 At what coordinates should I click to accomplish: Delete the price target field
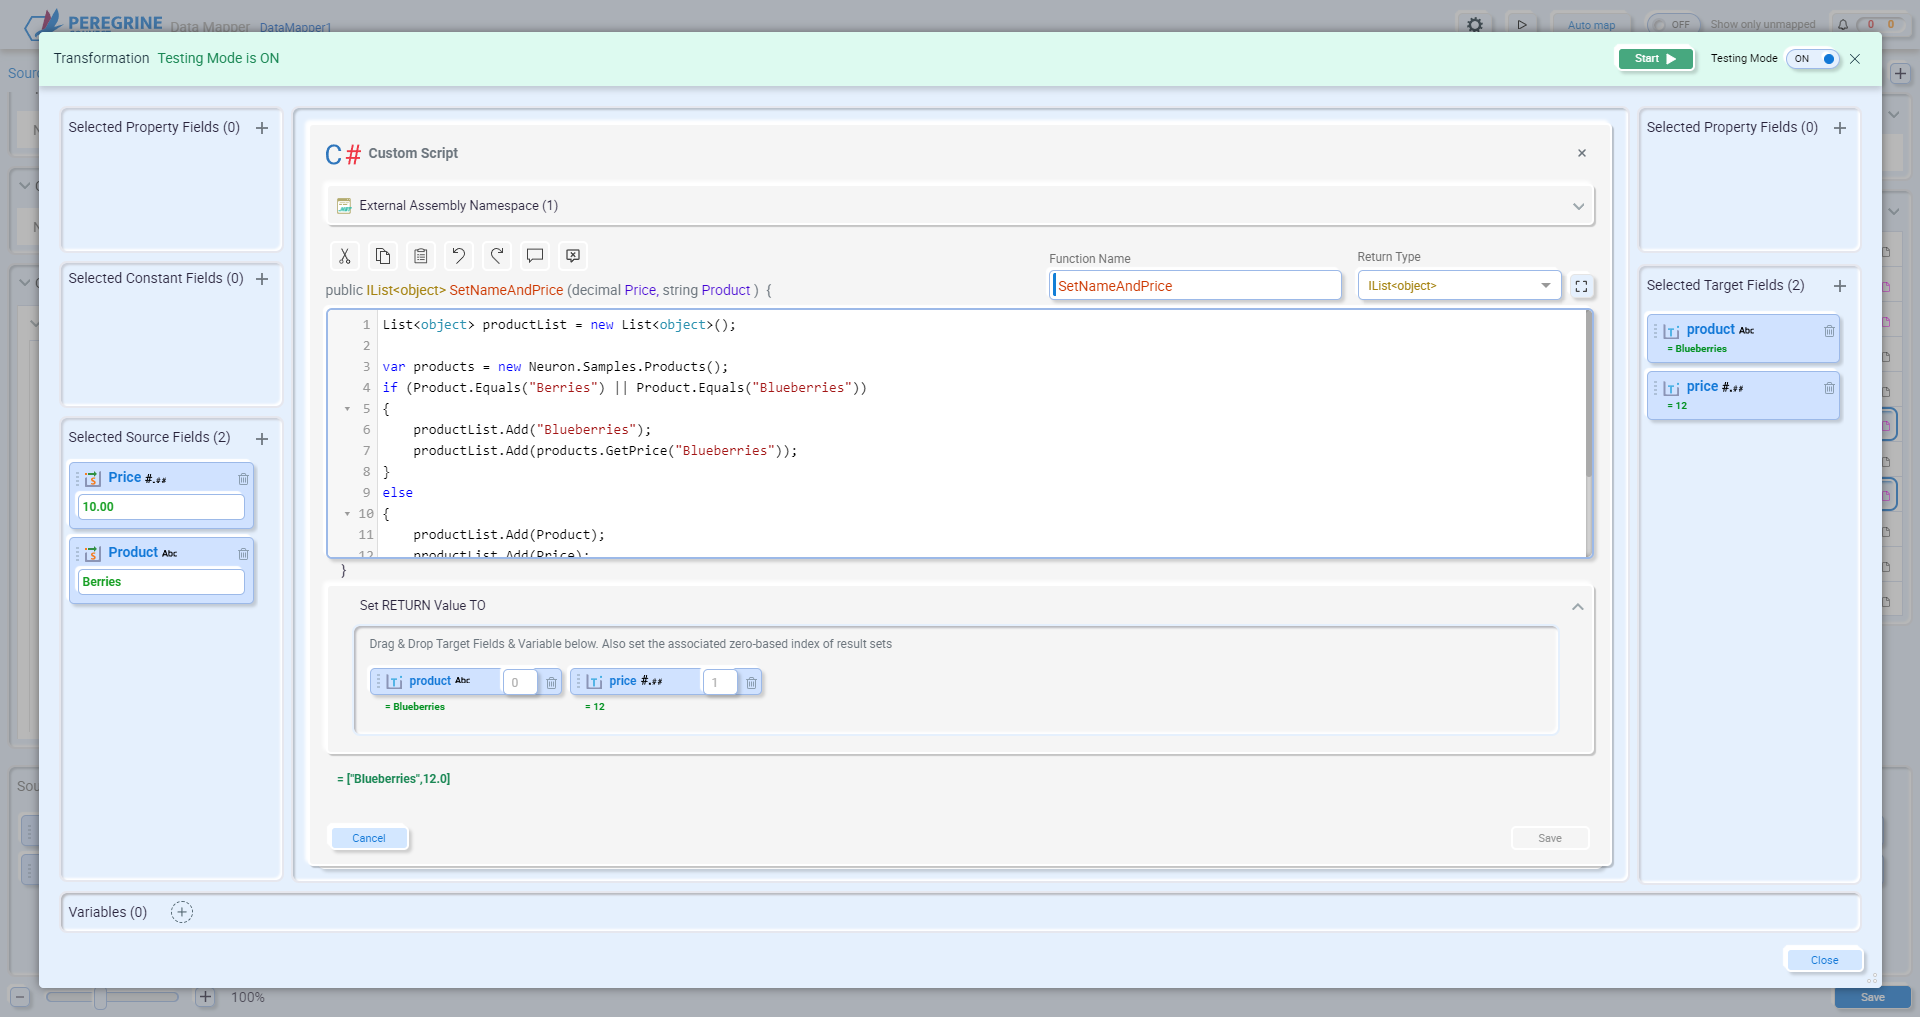point(1829,388)
